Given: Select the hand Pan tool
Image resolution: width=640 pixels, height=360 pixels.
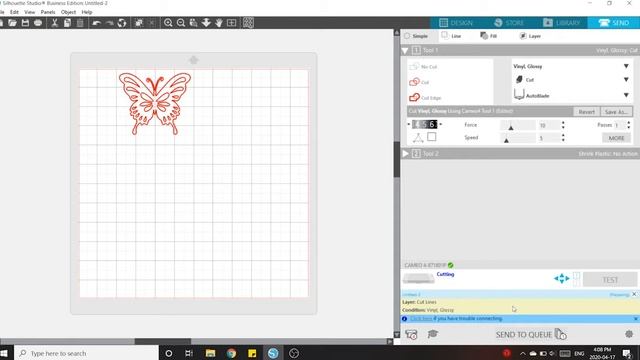Looking at the screenshot, I should (x=219, y=23).
